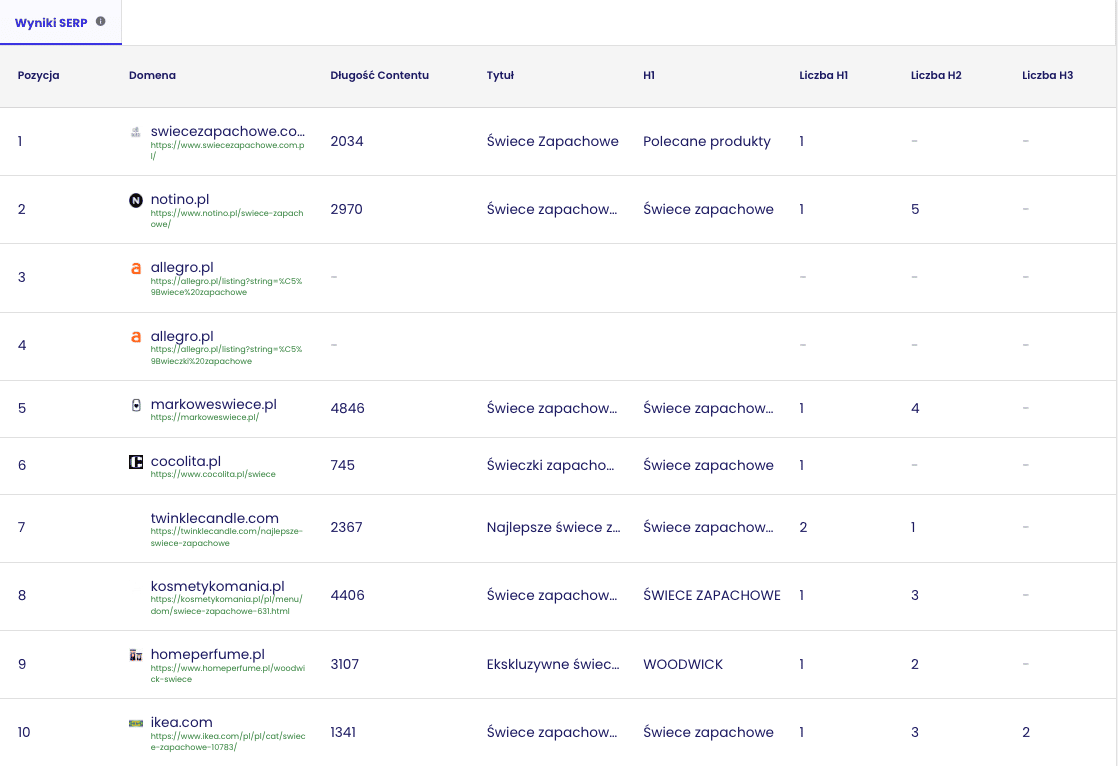1118x766 pixels.
Task: Click position number 10 in ikea row
Action: click(x=24, y=732)
